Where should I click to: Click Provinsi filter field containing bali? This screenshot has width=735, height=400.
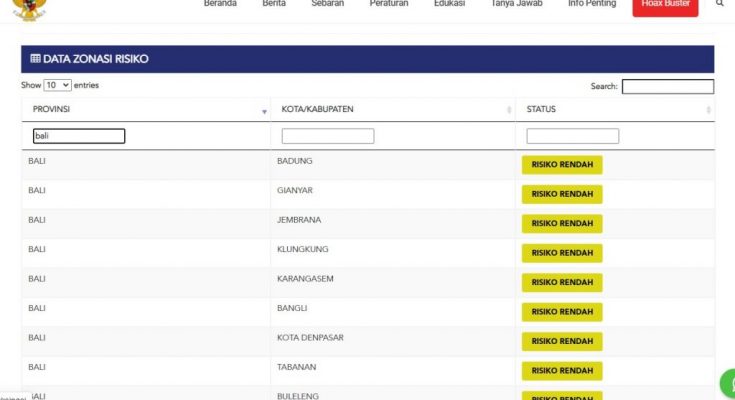pos(78,136)
